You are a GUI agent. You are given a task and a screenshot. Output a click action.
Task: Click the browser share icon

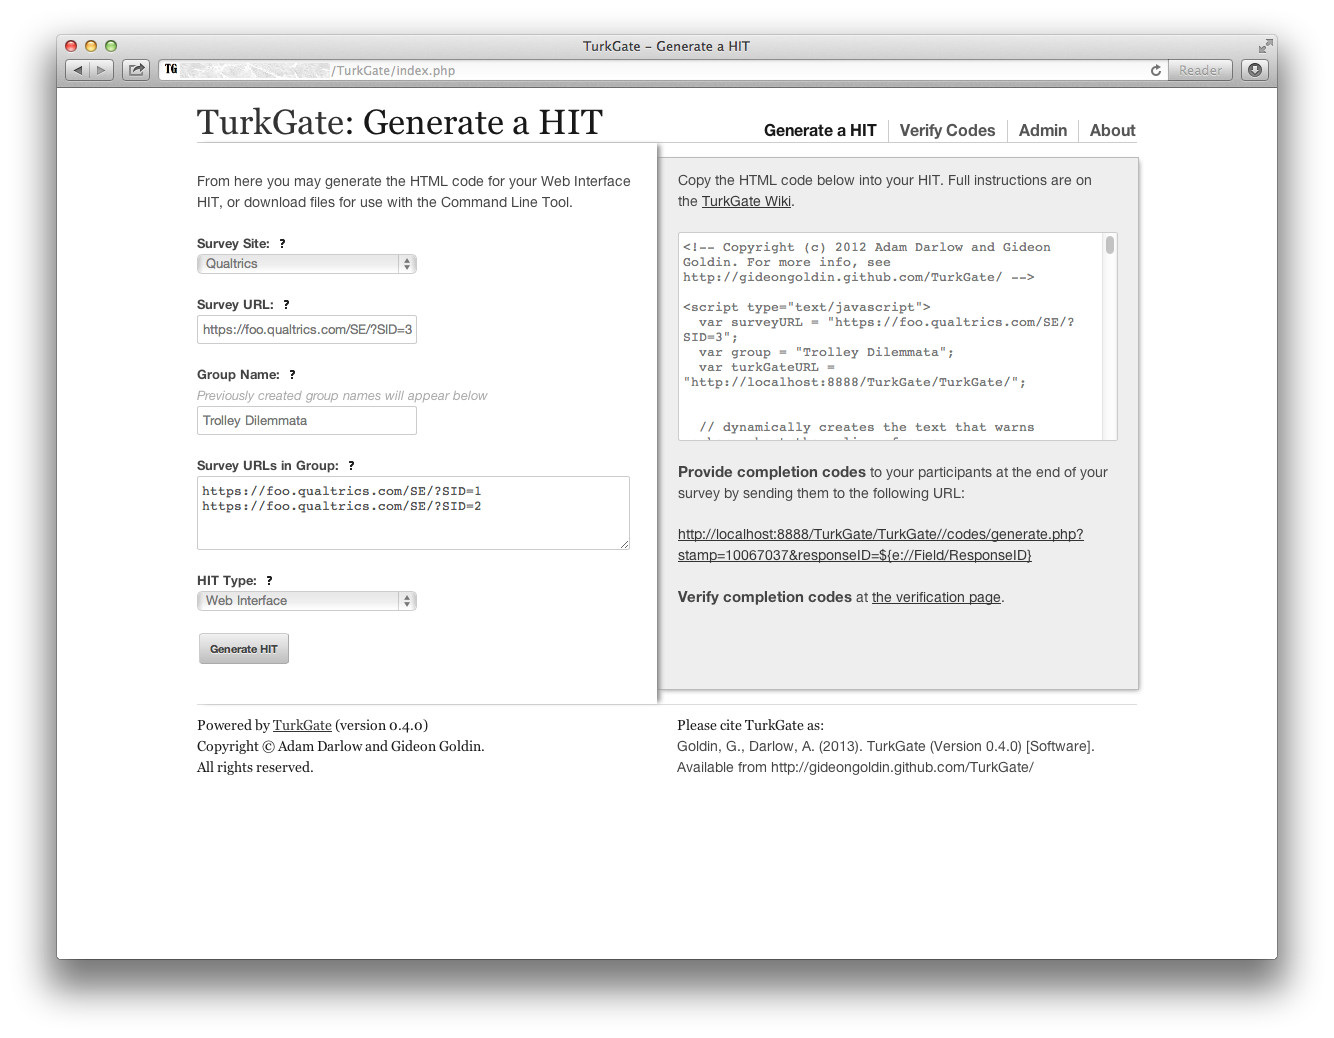135,69
